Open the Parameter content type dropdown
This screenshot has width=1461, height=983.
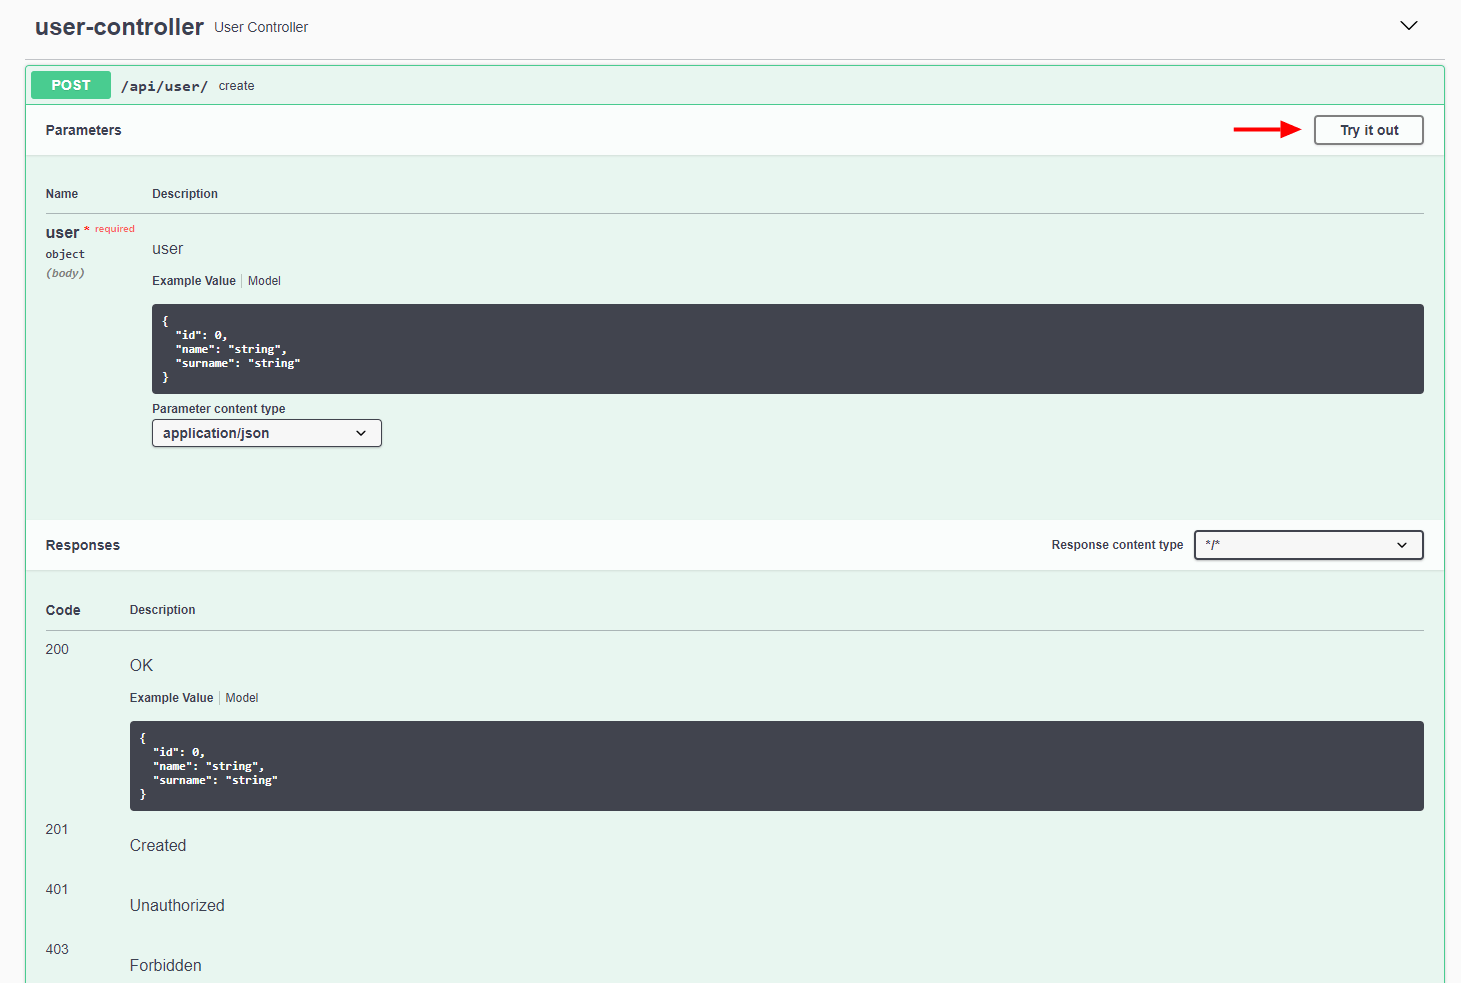pyautogui.click(x=266, y=432)
